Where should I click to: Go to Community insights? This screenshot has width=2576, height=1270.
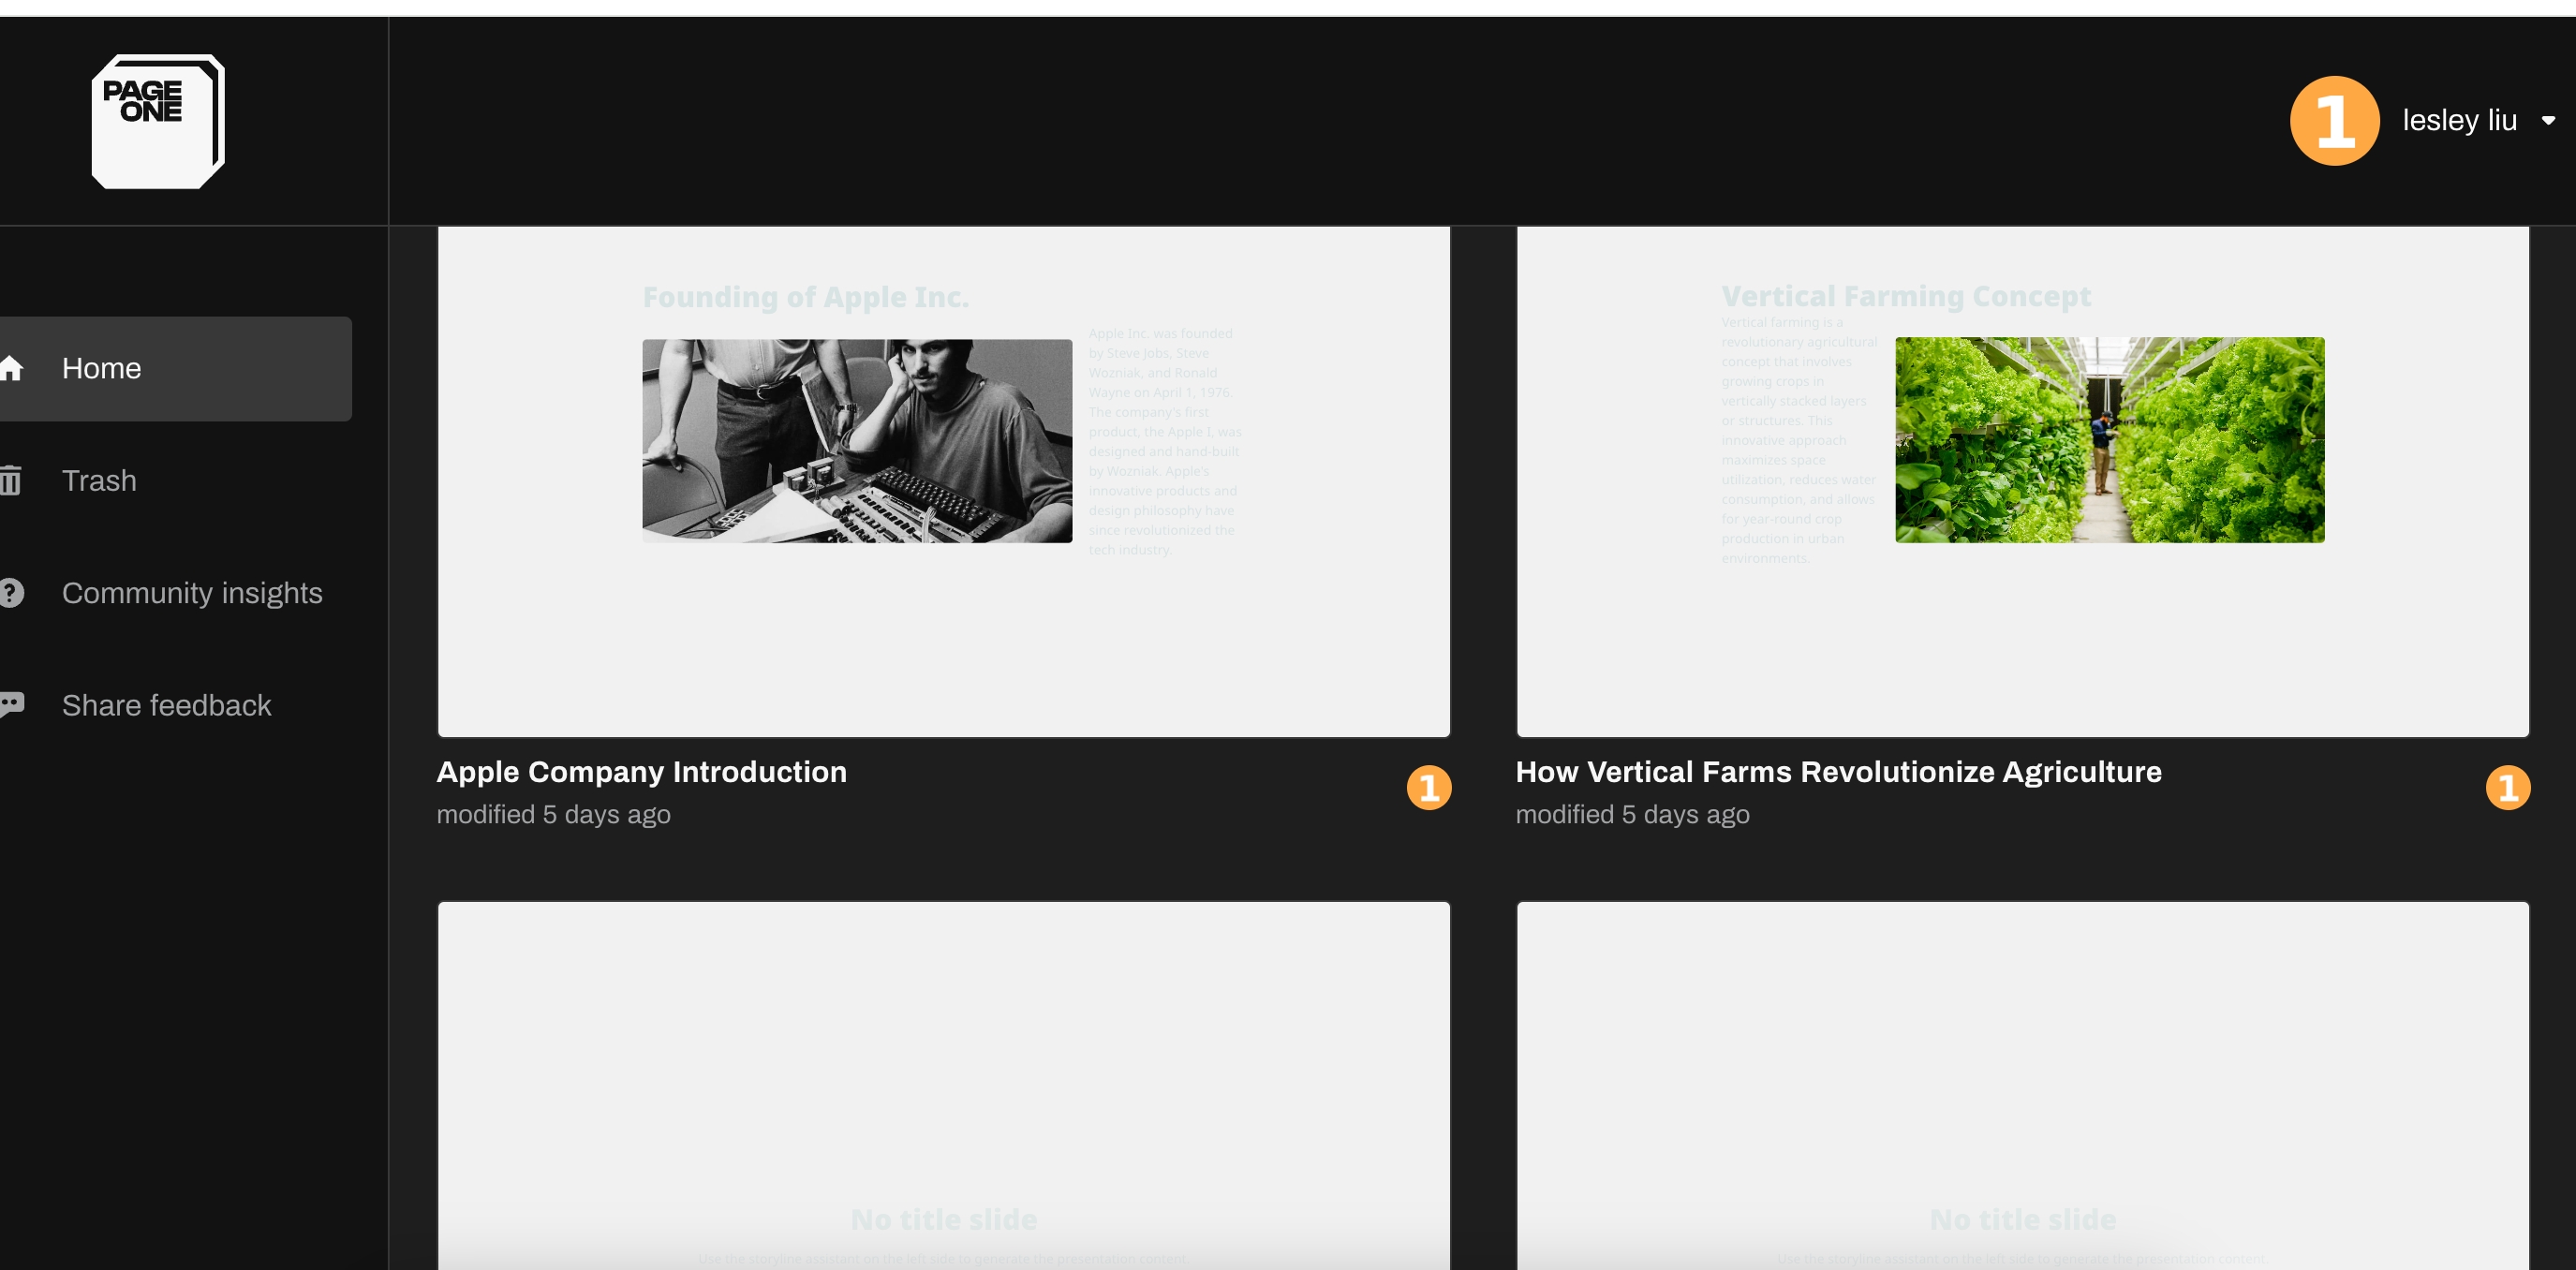coord(192,593)
